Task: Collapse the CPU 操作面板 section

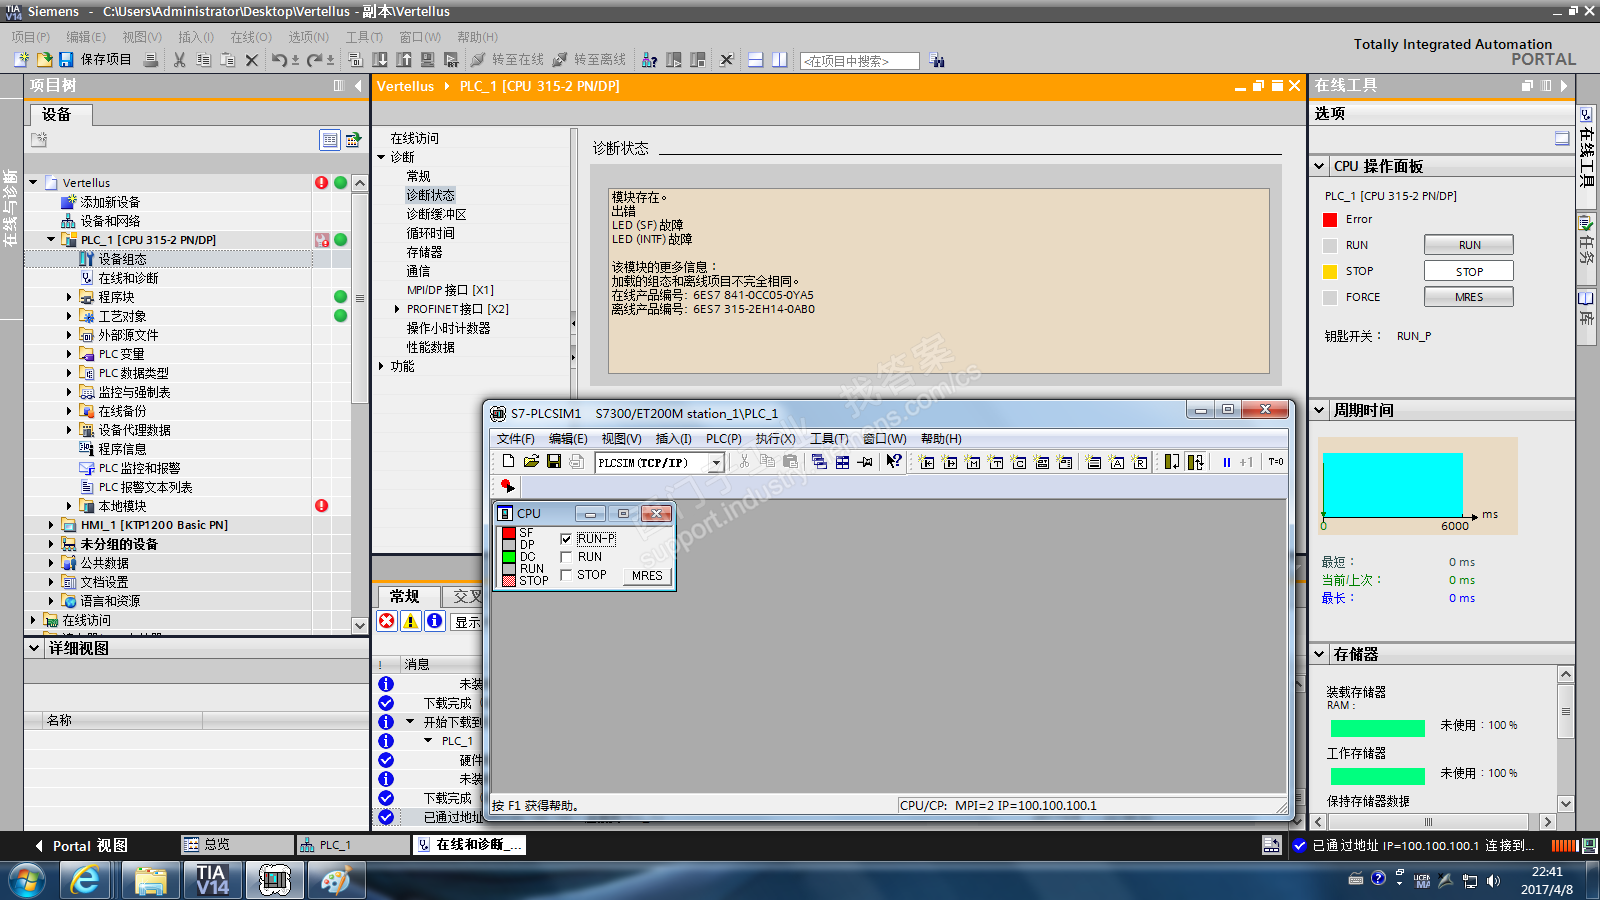Action: pos(1319,166)
